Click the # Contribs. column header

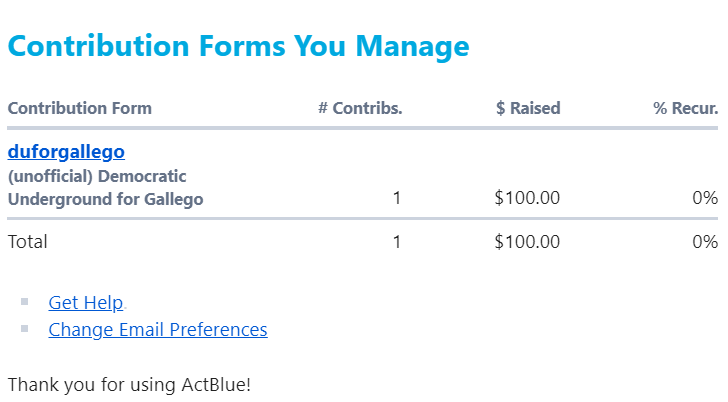pos(360,108)
